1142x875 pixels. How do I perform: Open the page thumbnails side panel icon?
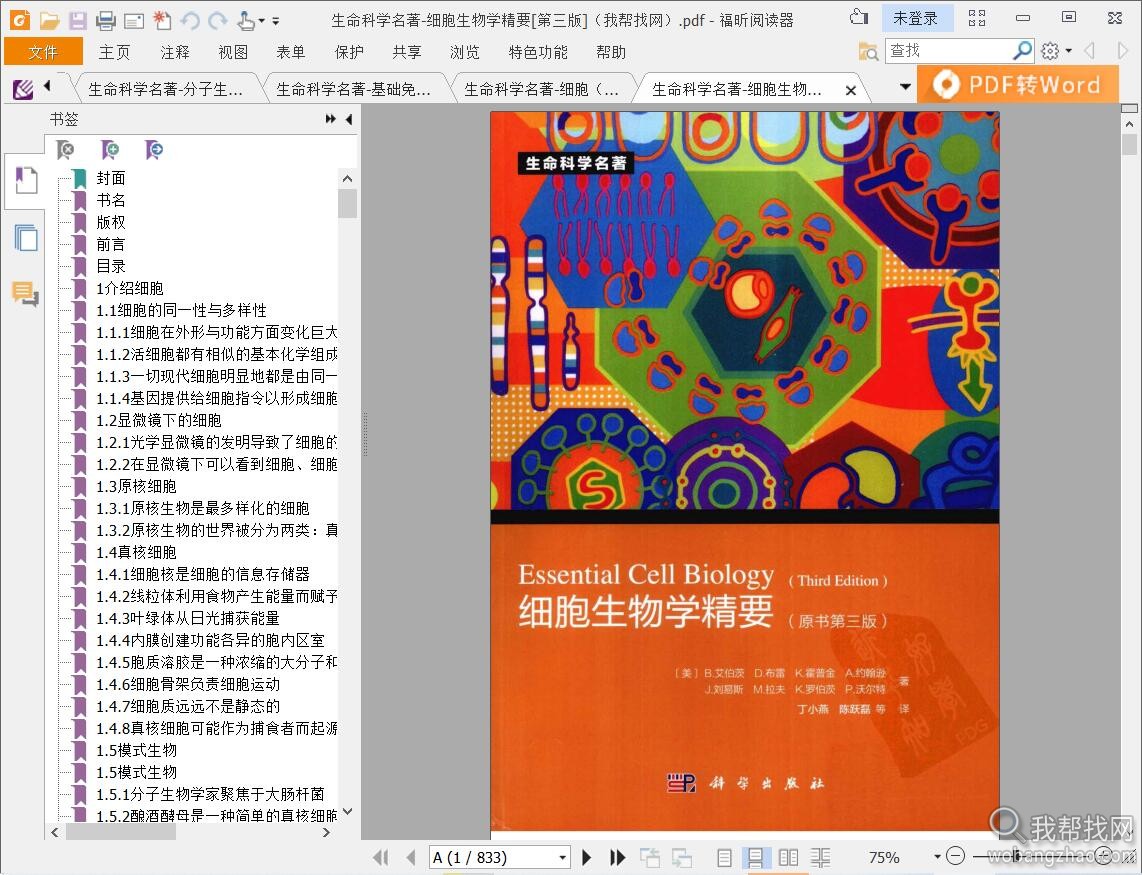point(26,238)
